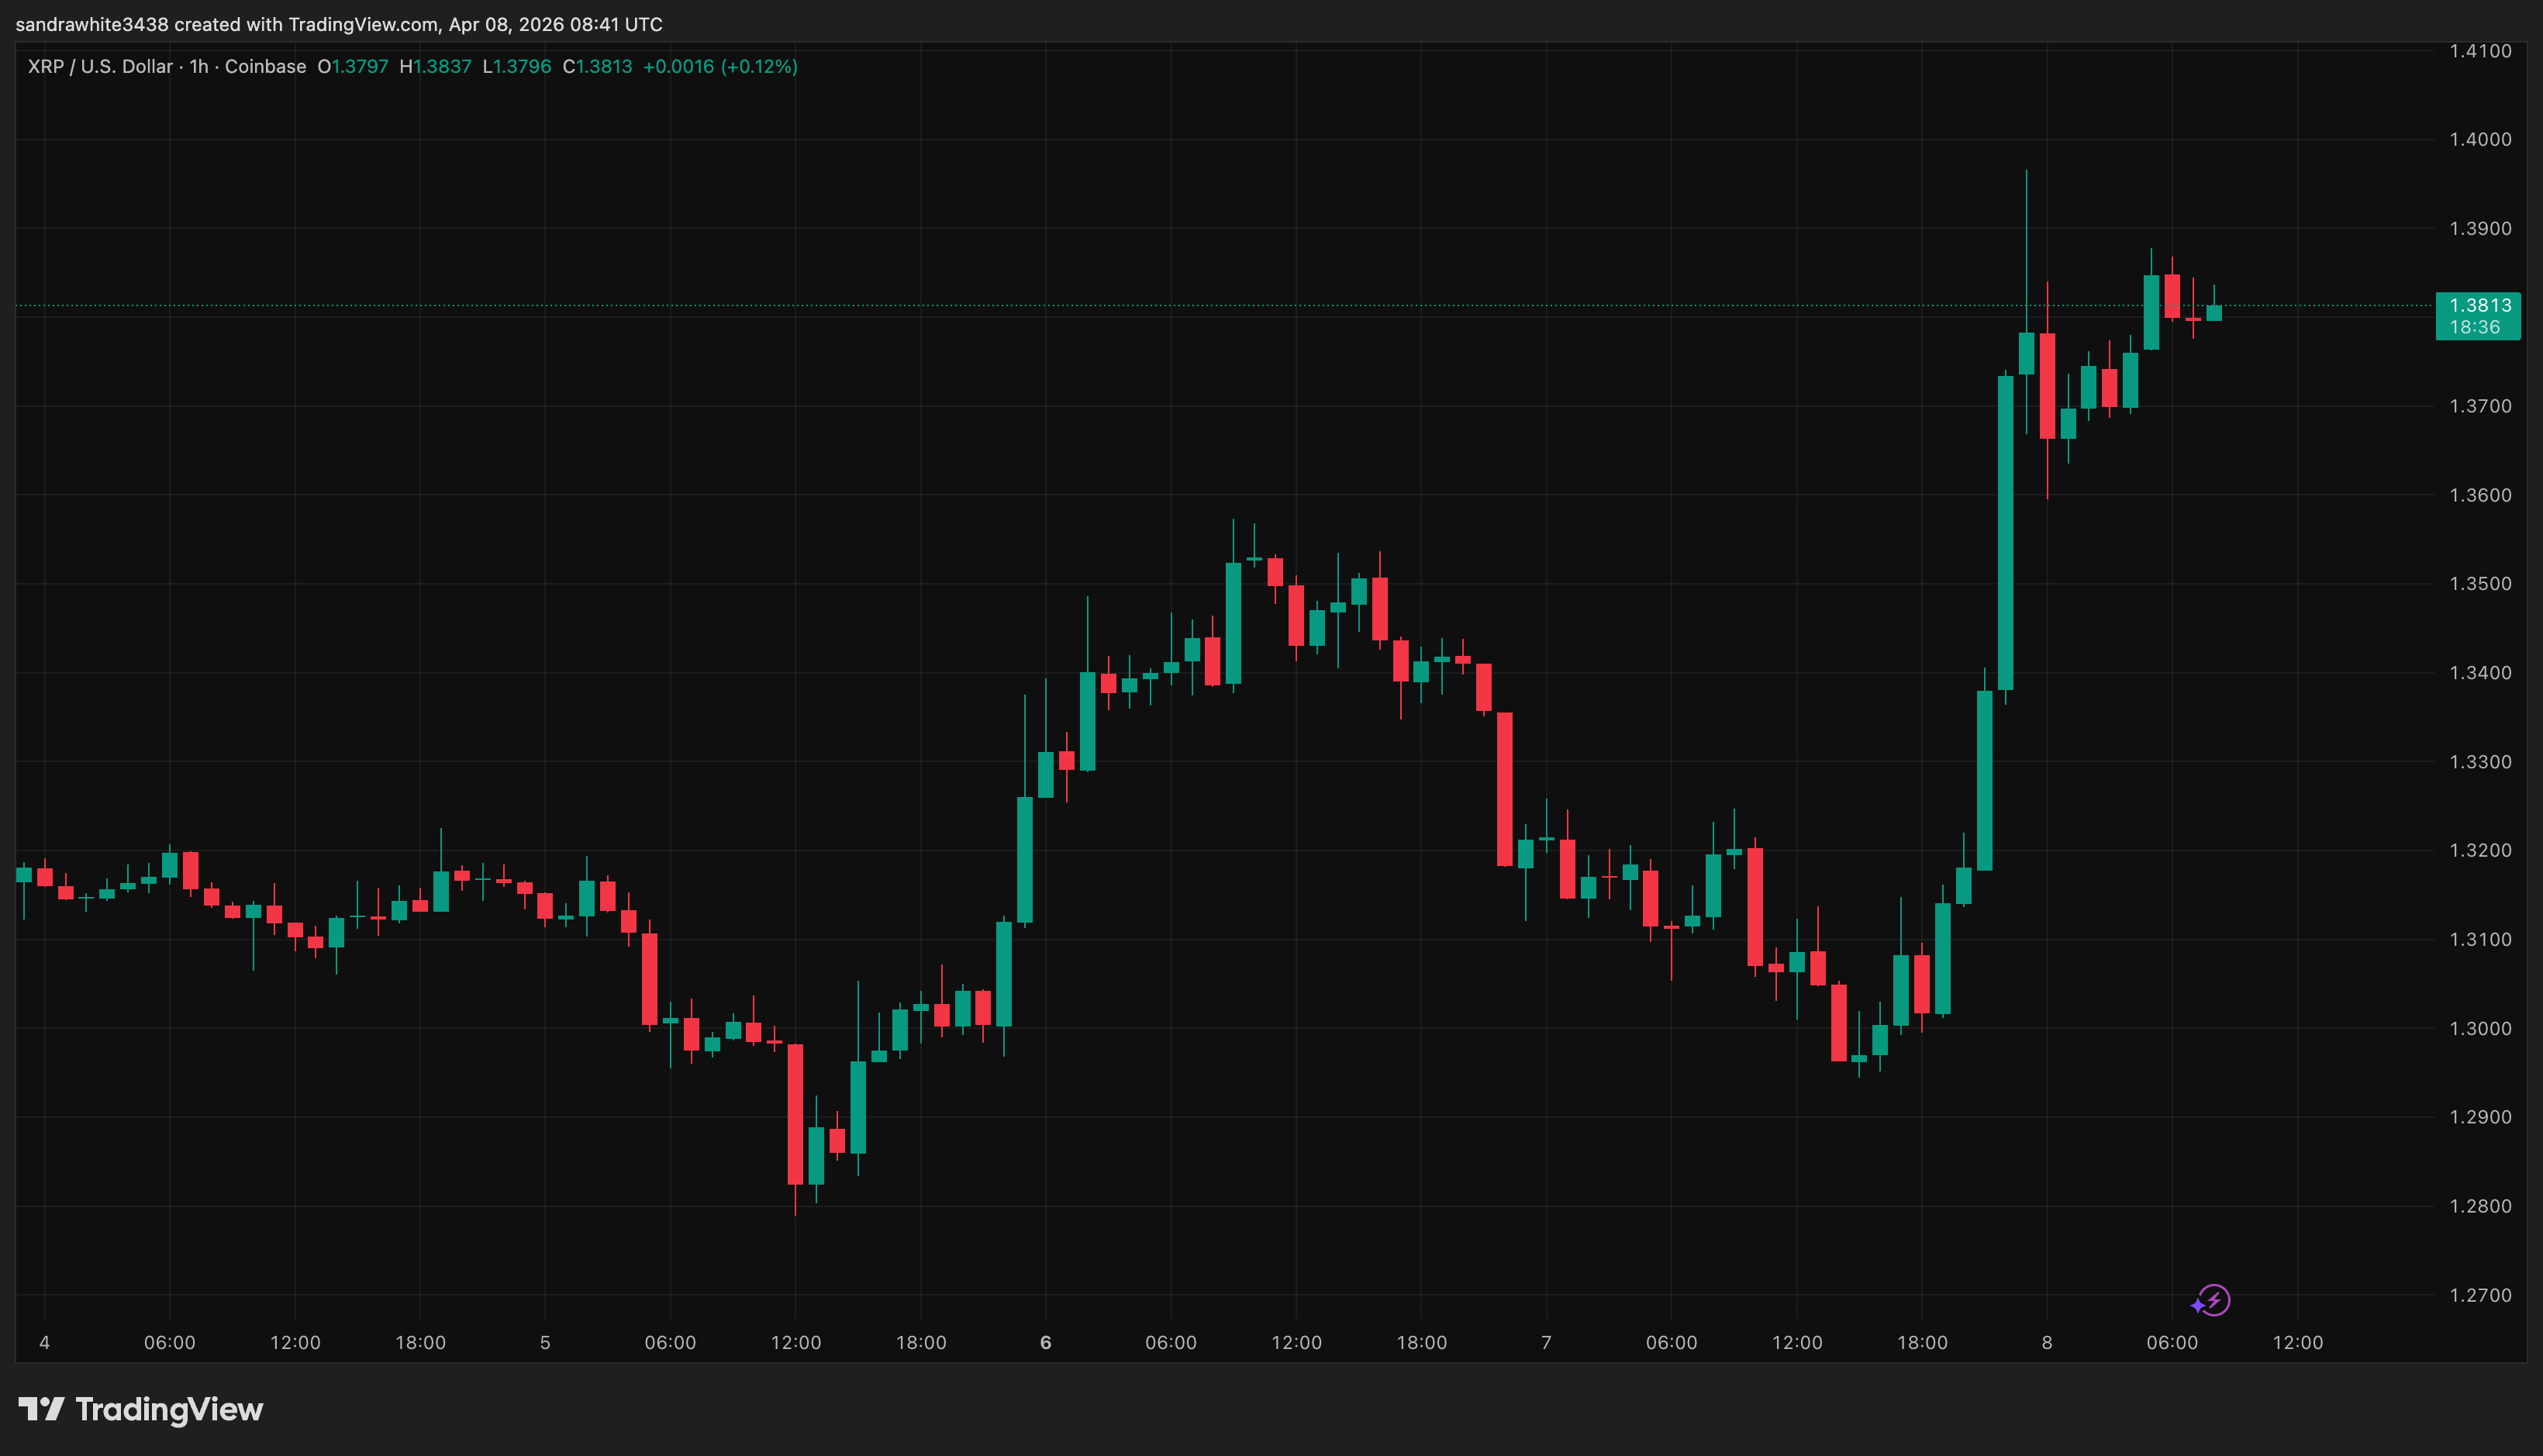Select the day 6 label on time axis
Viewport: 2543px width, 1456px height.
[1045, 1343]
